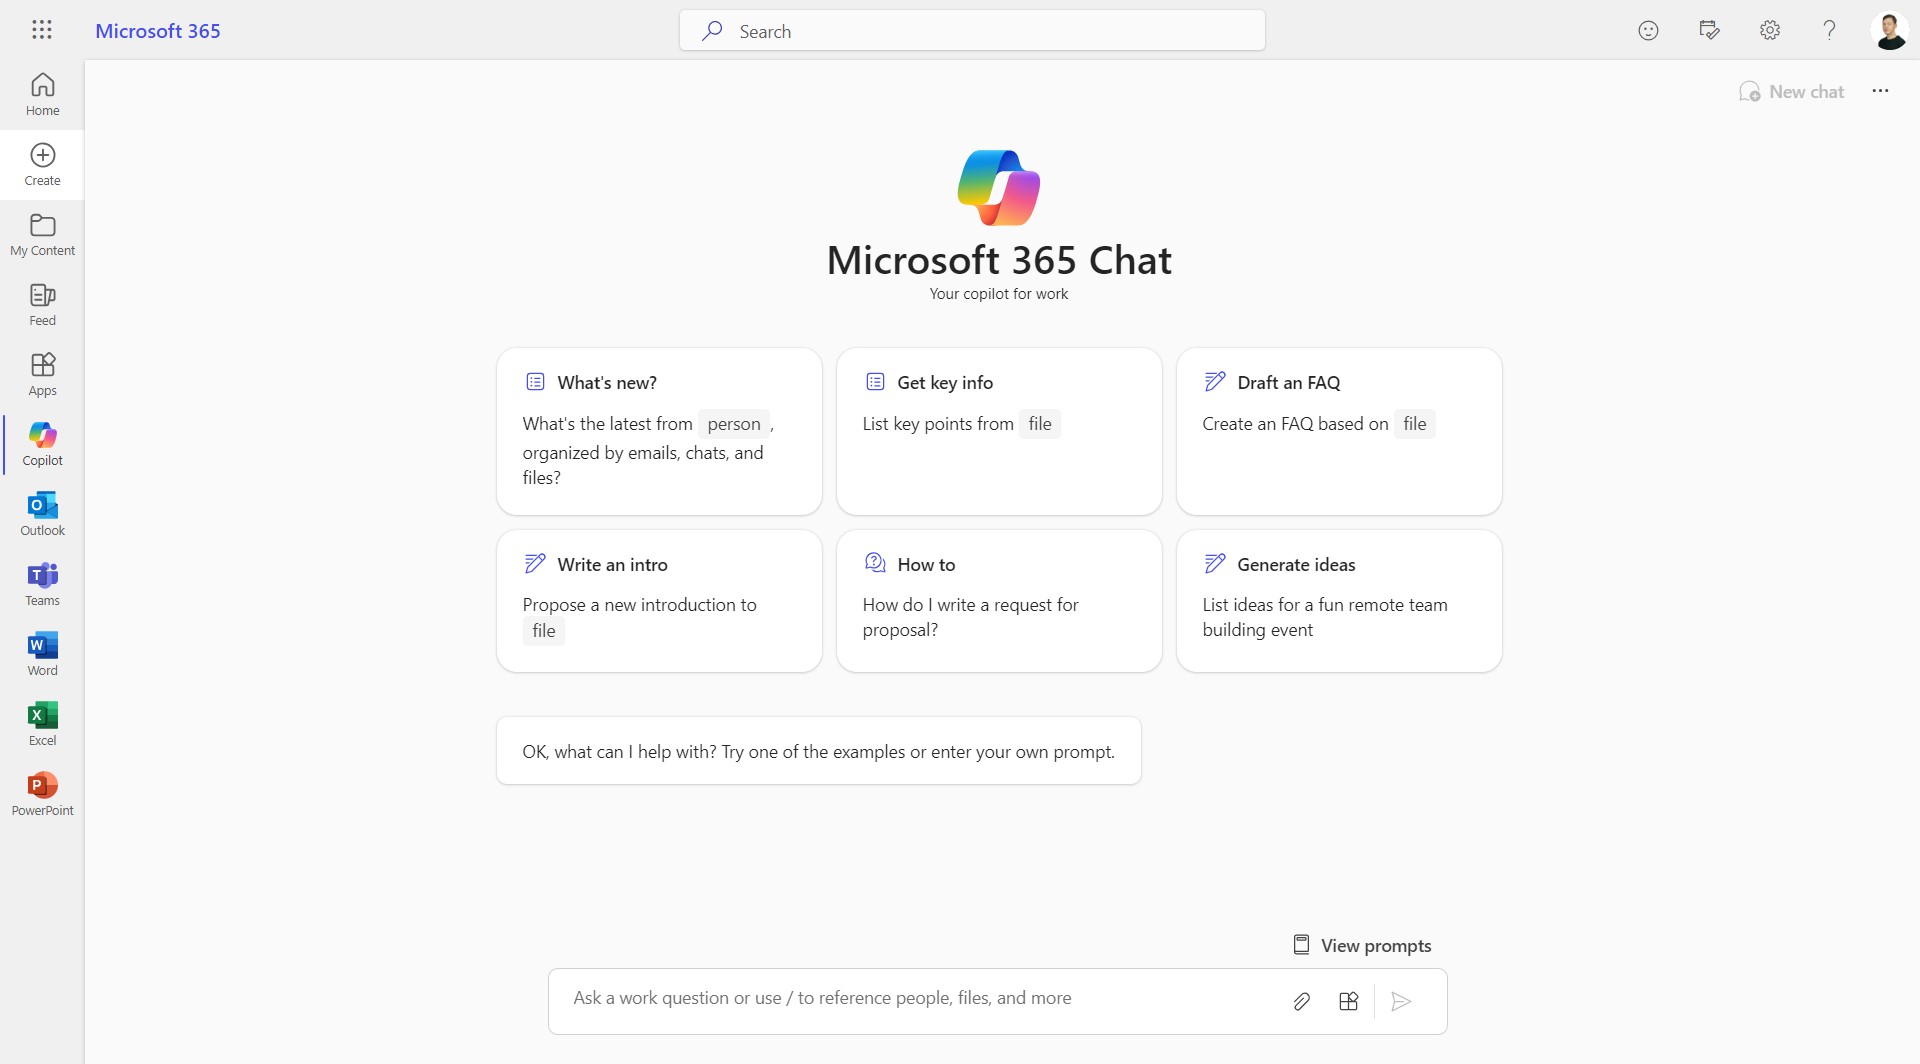Launch Teams from the left rail

click(x=42, y=584)
